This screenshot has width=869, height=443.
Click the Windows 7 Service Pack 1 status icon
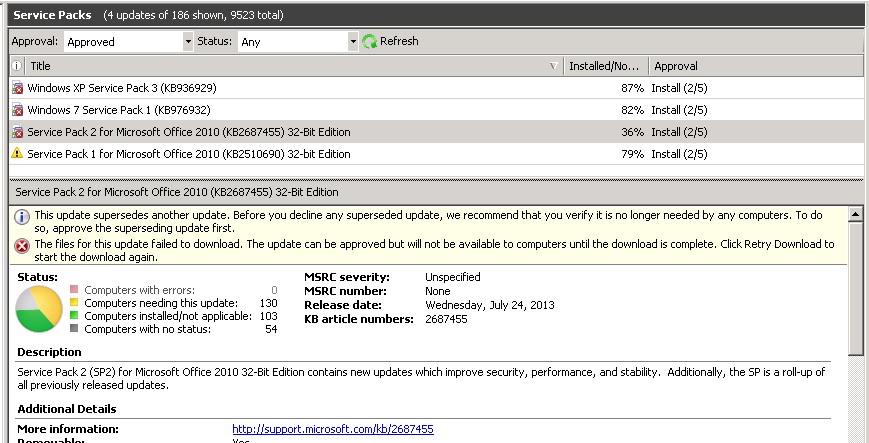tap(17, 110)
